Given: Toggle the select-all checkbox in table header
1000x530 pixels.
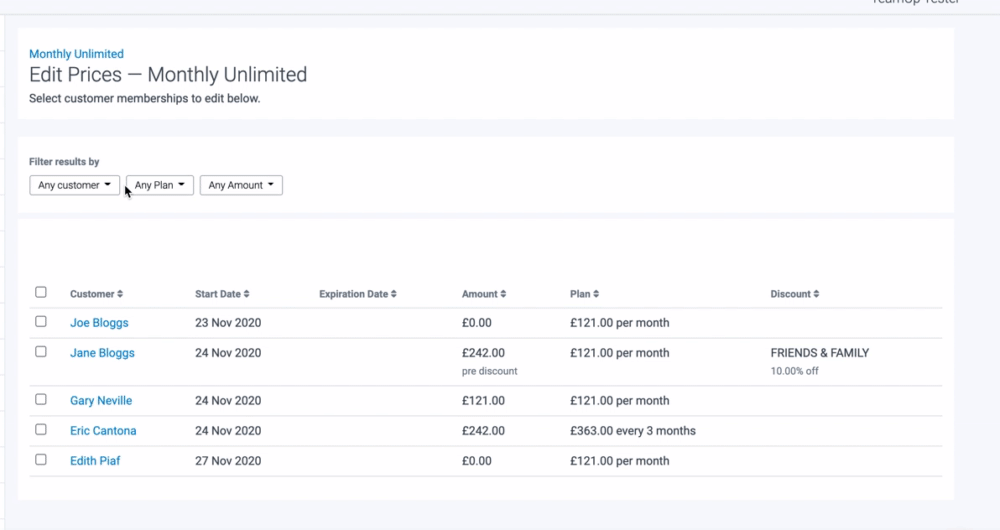Looking at the screenshot, I should click(x=41, y=292).
